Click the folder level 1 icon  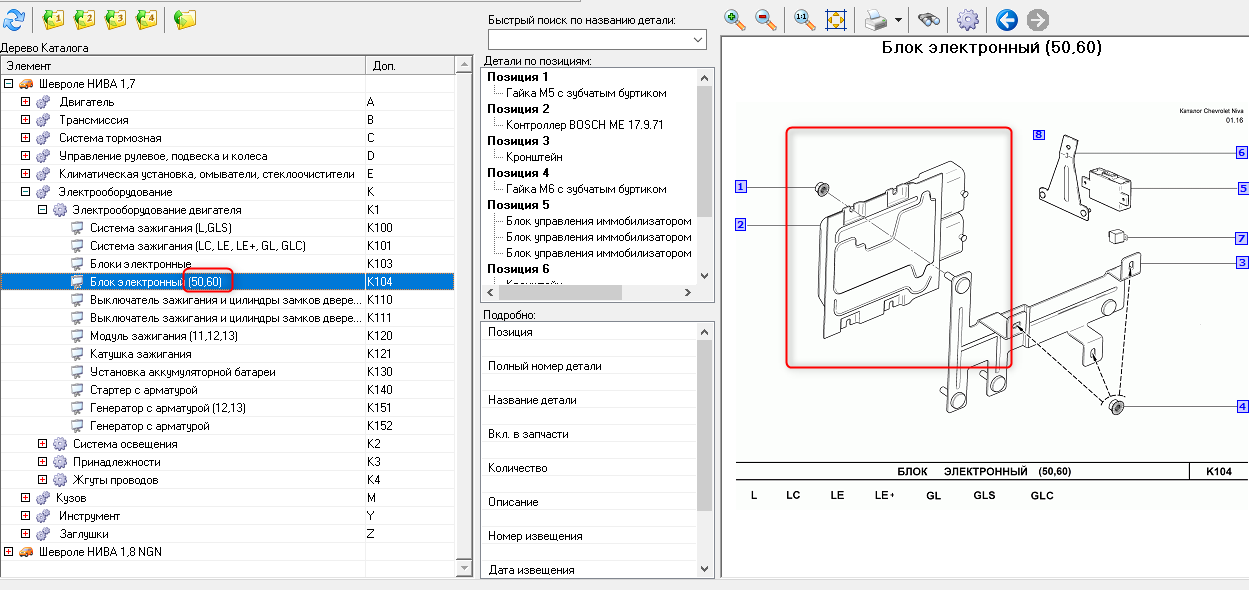[53, 18]
